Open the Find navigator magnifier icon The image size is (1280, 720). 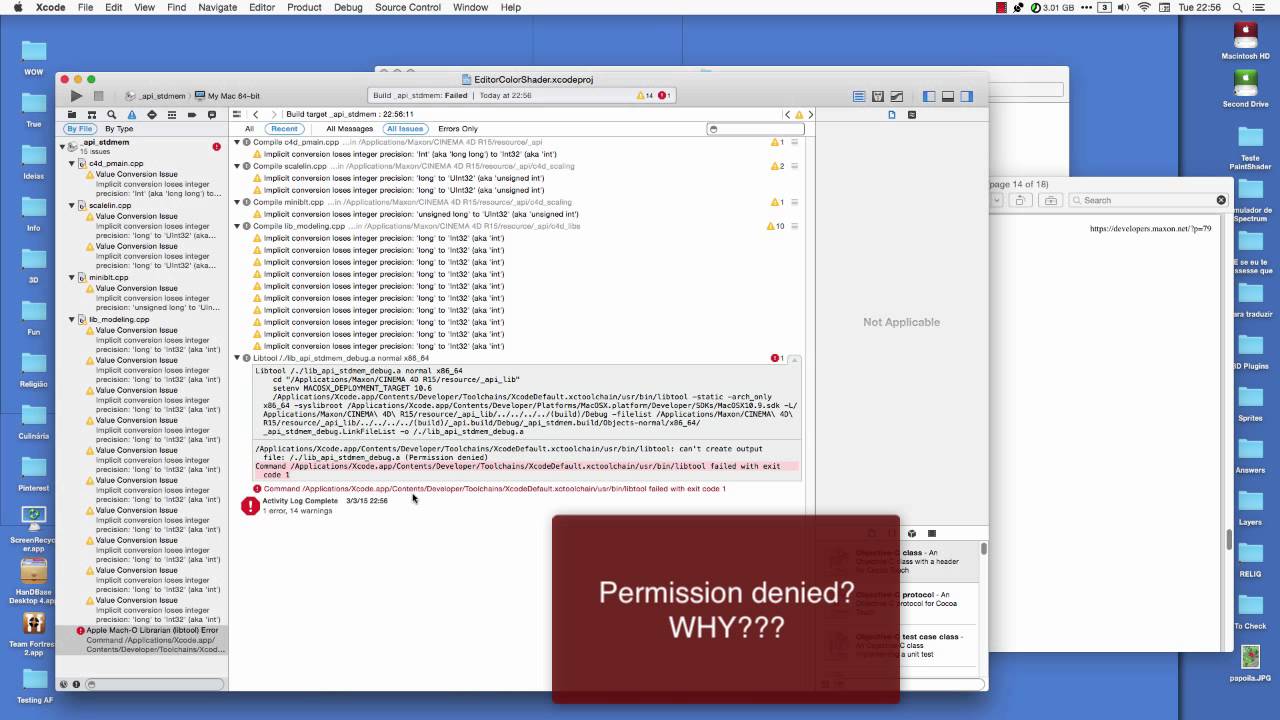[111, 115]
